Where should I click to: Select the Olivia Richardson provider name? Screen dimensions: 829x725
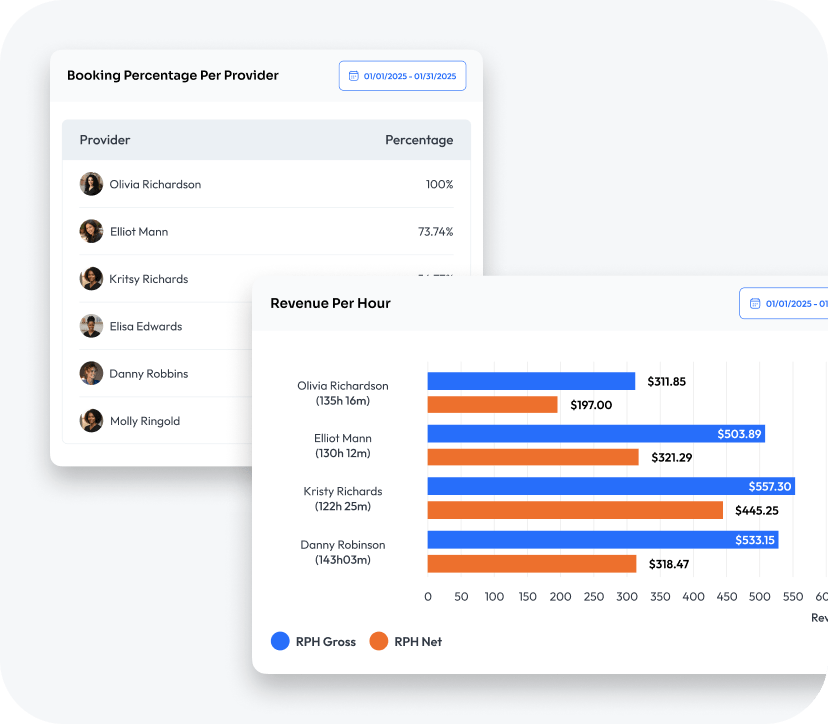pyautogui.click(x=155, y=184)
